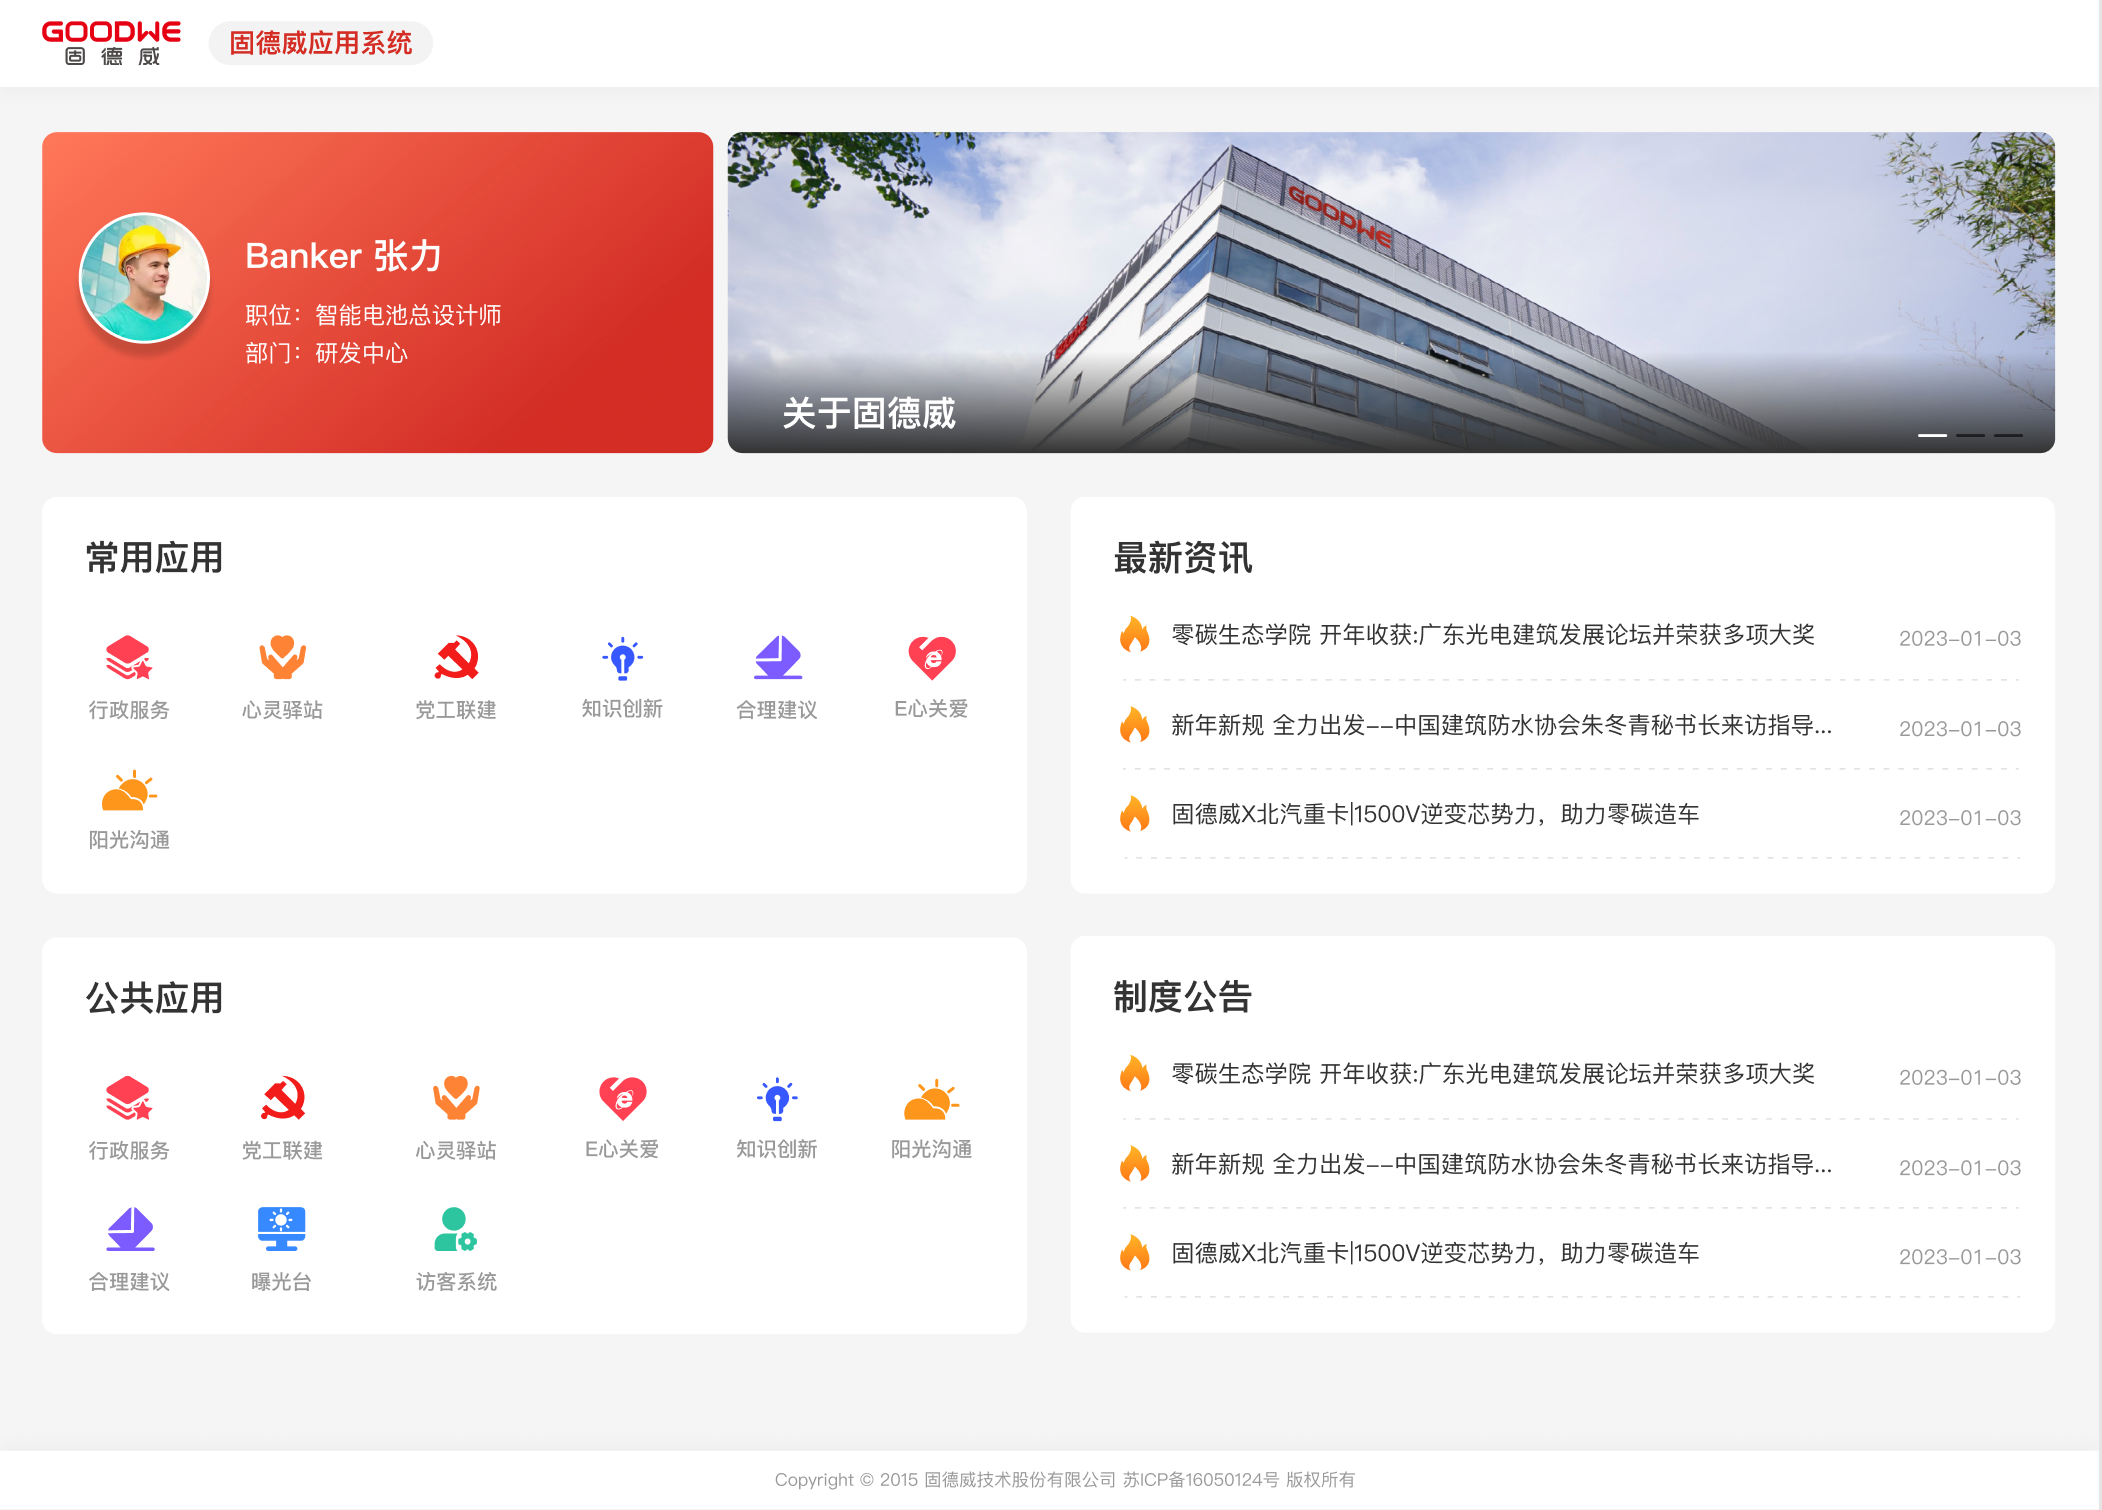Image resolution: width=2102 pixels, height=1510 pixels.
Task: Launch E心关爱 from 公共应用 section
Action: [622, 1117]
